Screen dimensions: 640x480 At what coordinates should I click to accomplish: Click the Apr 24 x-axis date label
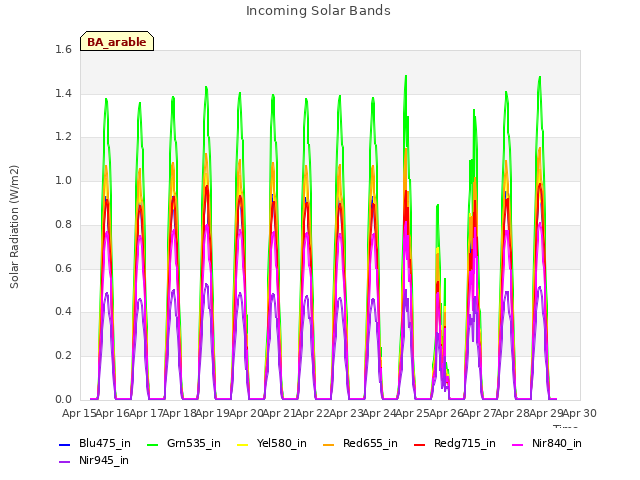point(380,413)
